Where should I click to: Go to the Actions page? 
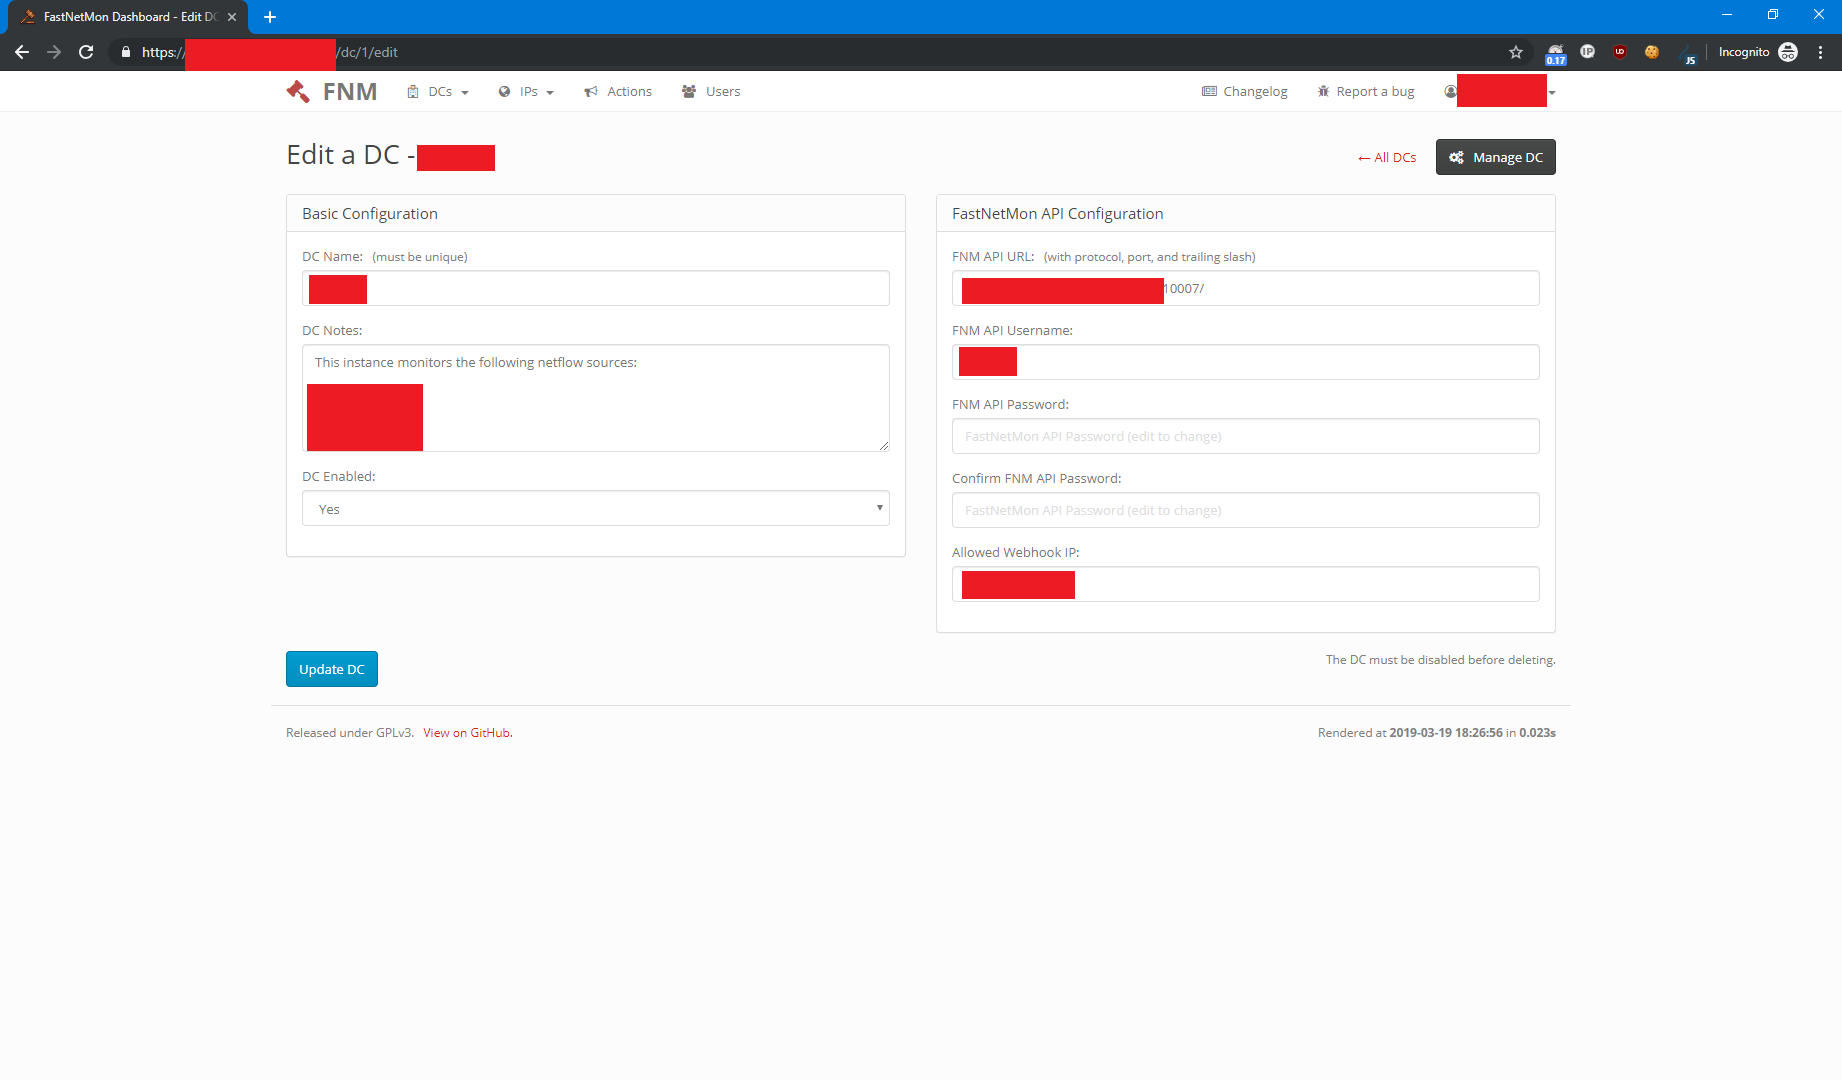618,91
